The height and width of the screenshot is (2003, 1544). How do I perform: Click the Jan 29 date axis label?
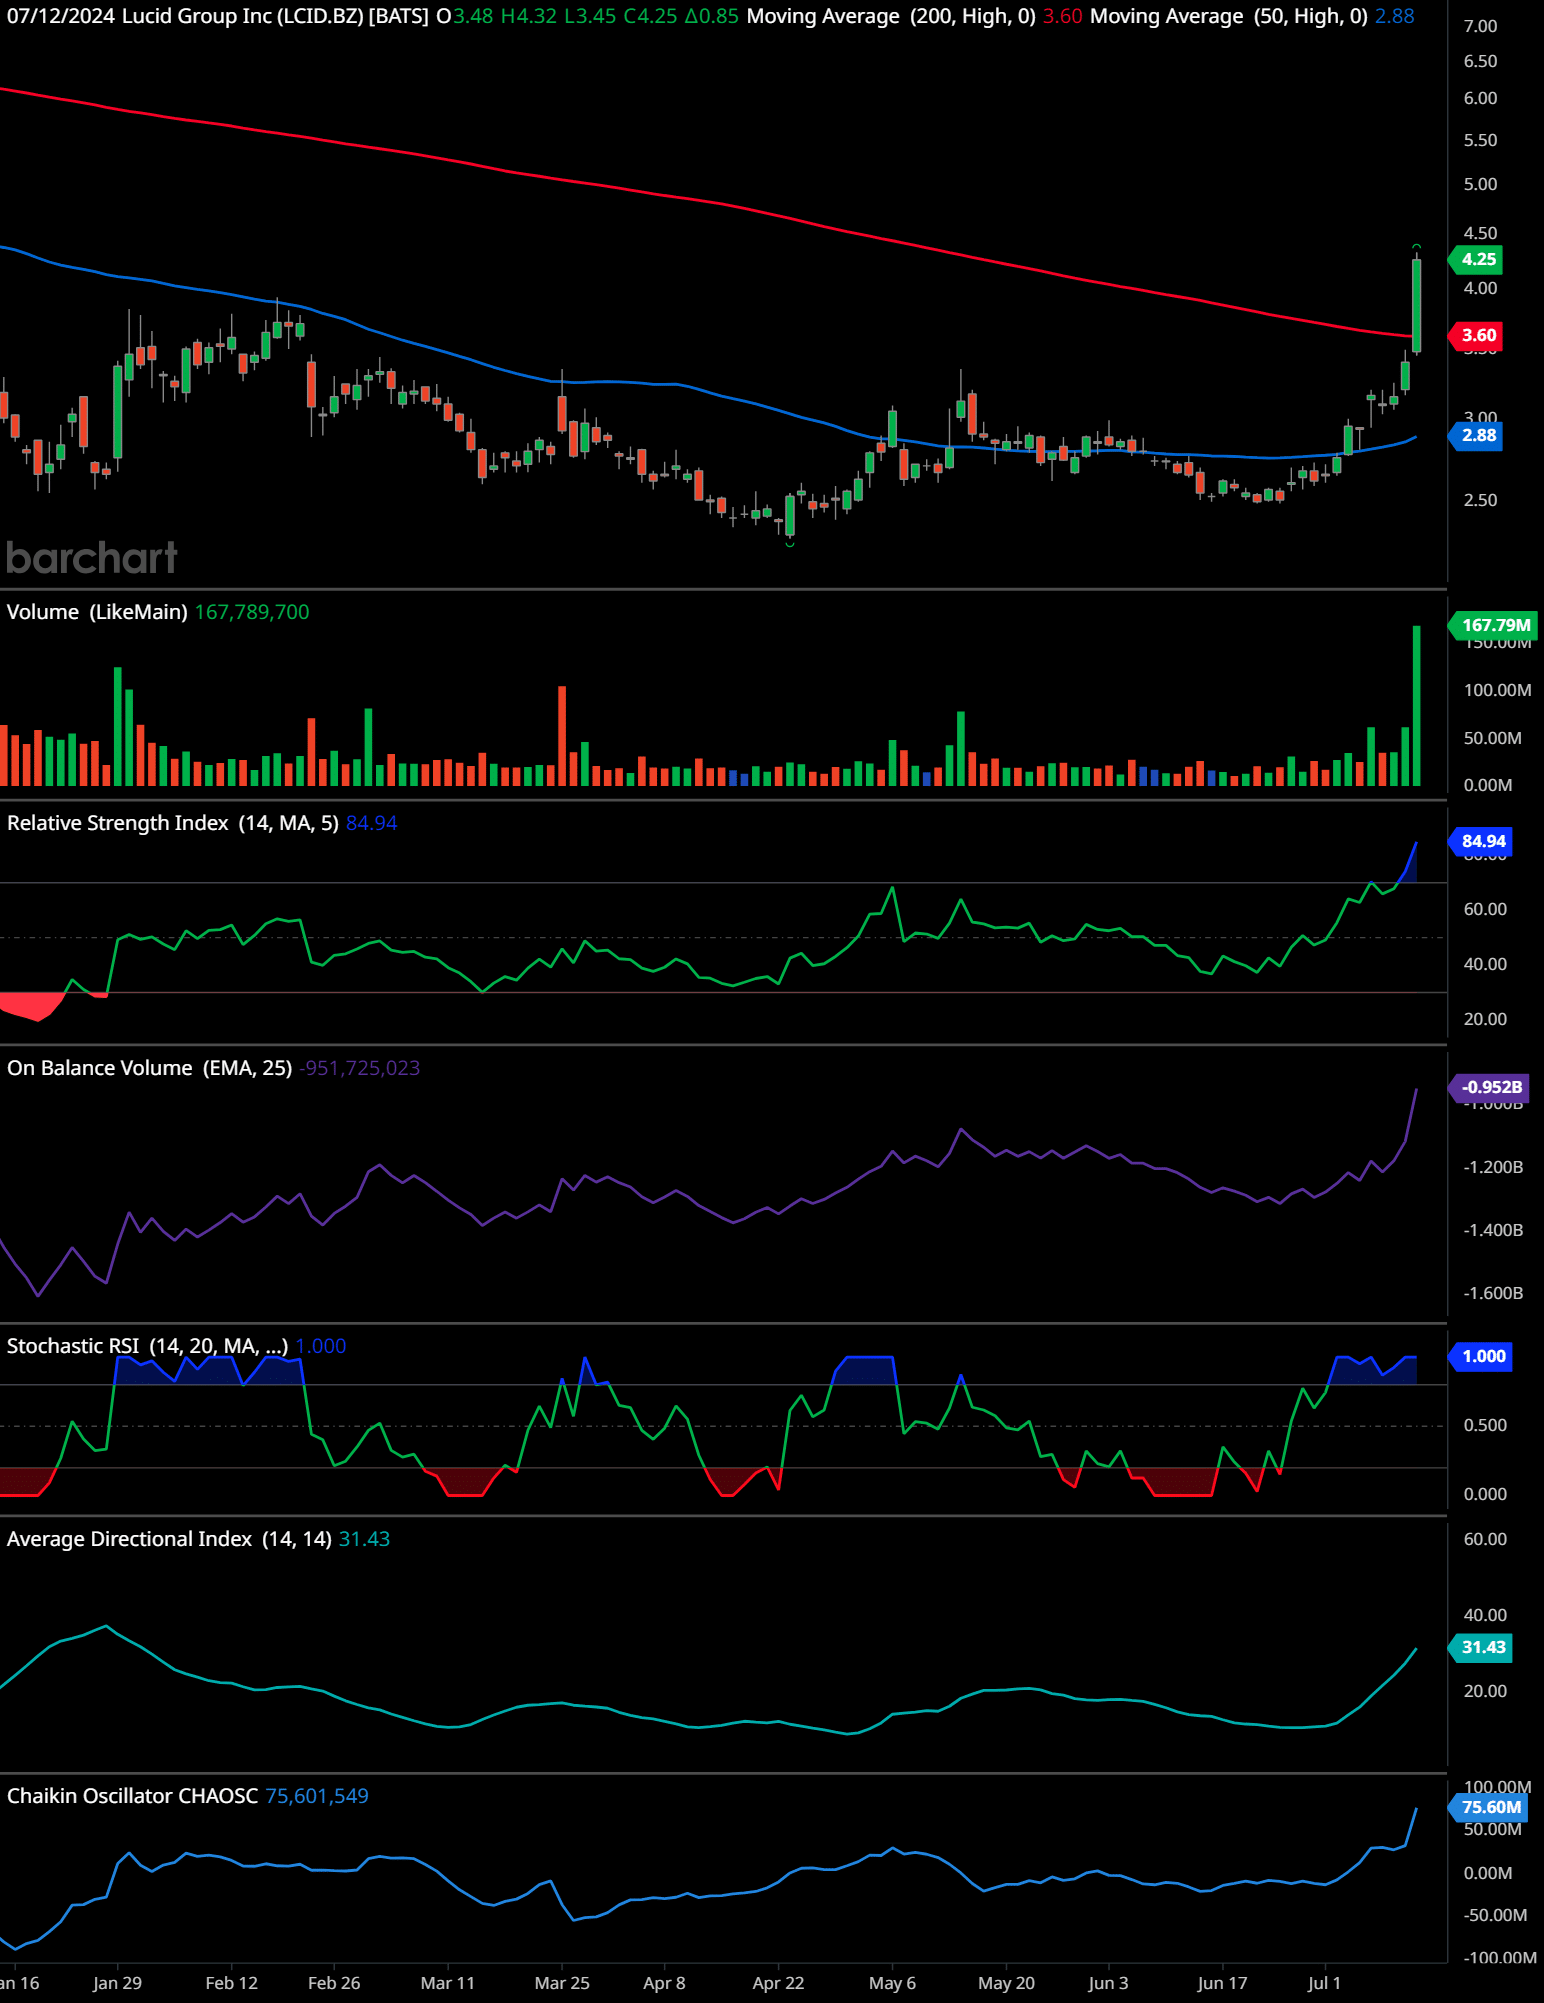coord(117,1983)
